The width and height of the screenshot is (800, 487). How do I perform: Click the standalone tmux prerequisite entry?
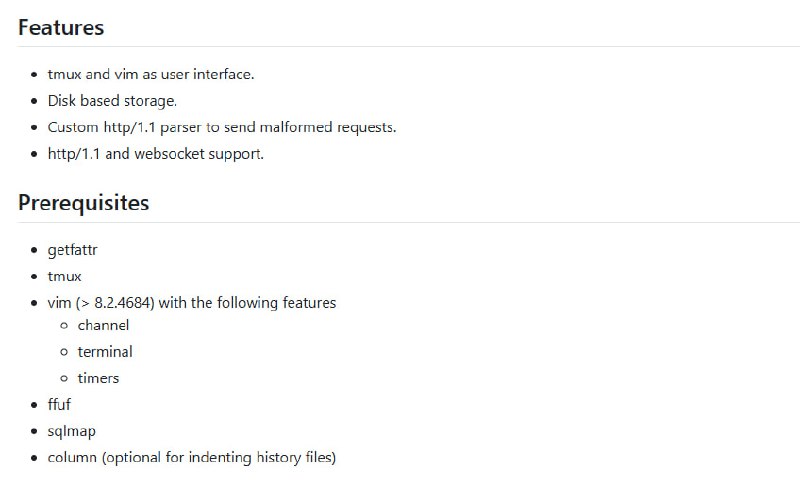pos(65,276)
